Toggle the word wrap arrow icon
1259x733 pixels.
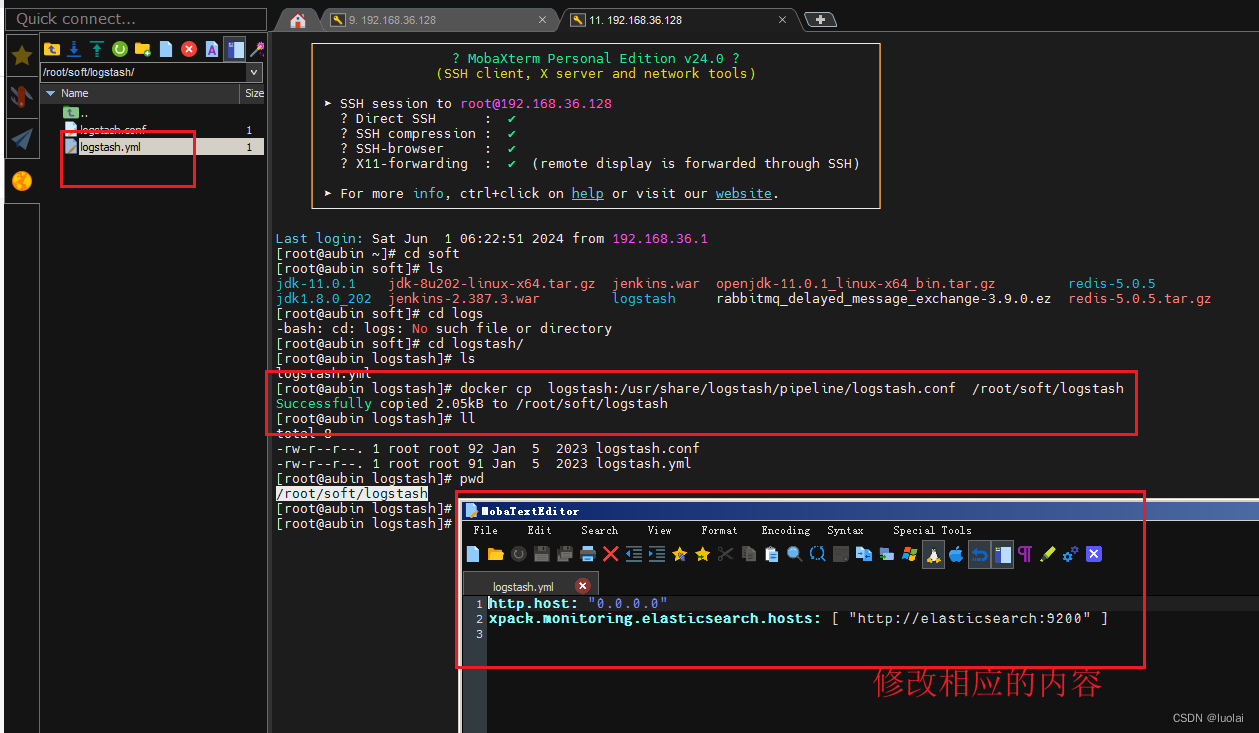979,554
